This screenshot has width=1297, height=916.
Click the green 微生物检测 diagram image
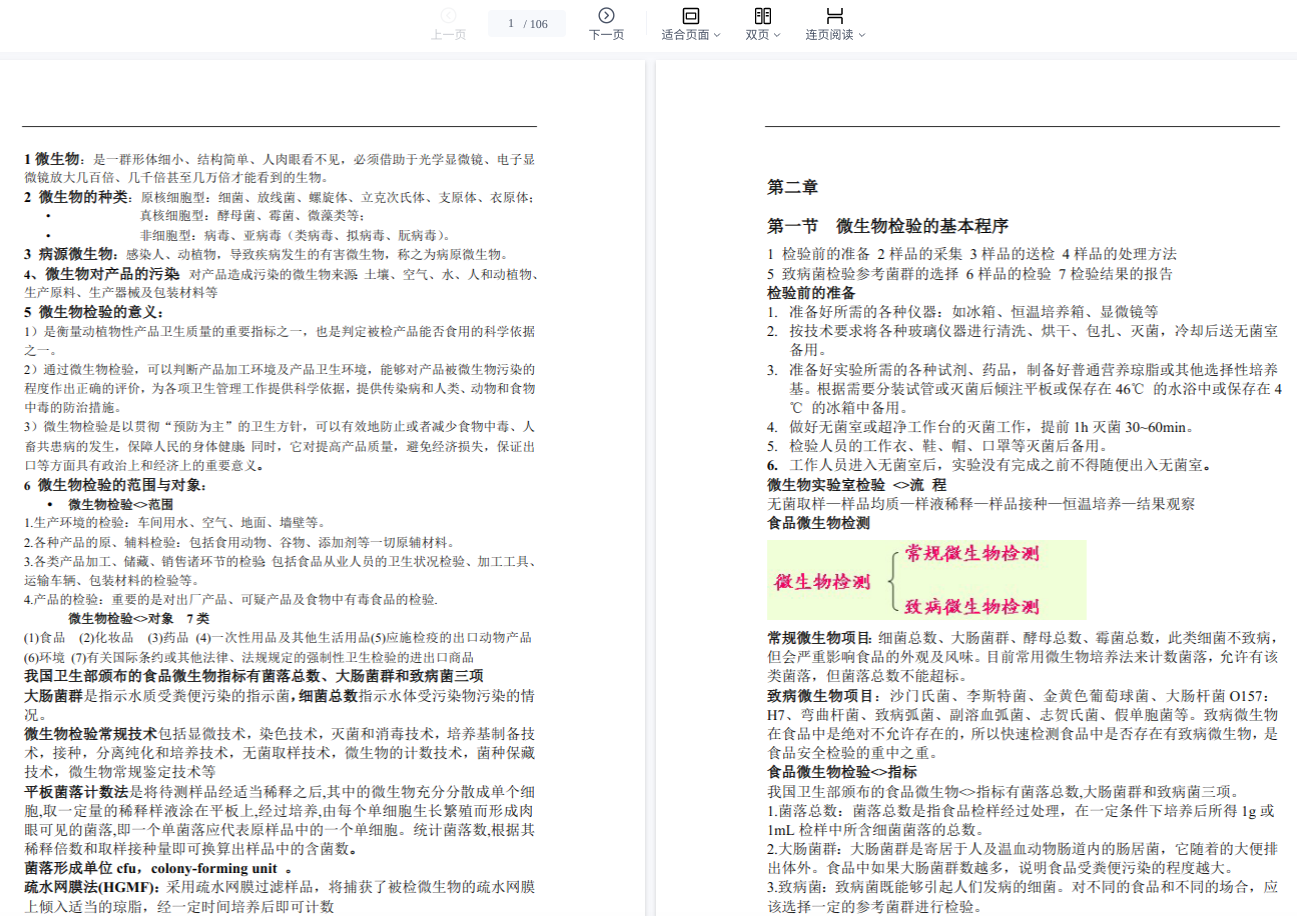click(x=926, y=580)
